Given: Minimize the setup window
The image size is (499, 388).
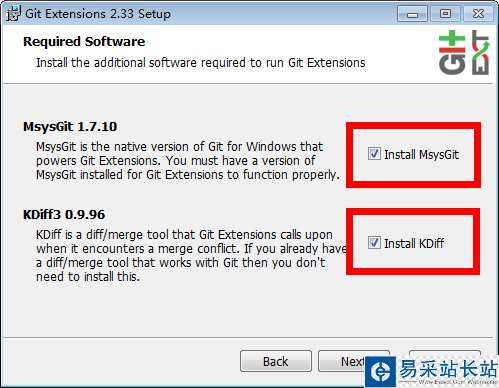Looking at the screenshot, I should (412, 14).
